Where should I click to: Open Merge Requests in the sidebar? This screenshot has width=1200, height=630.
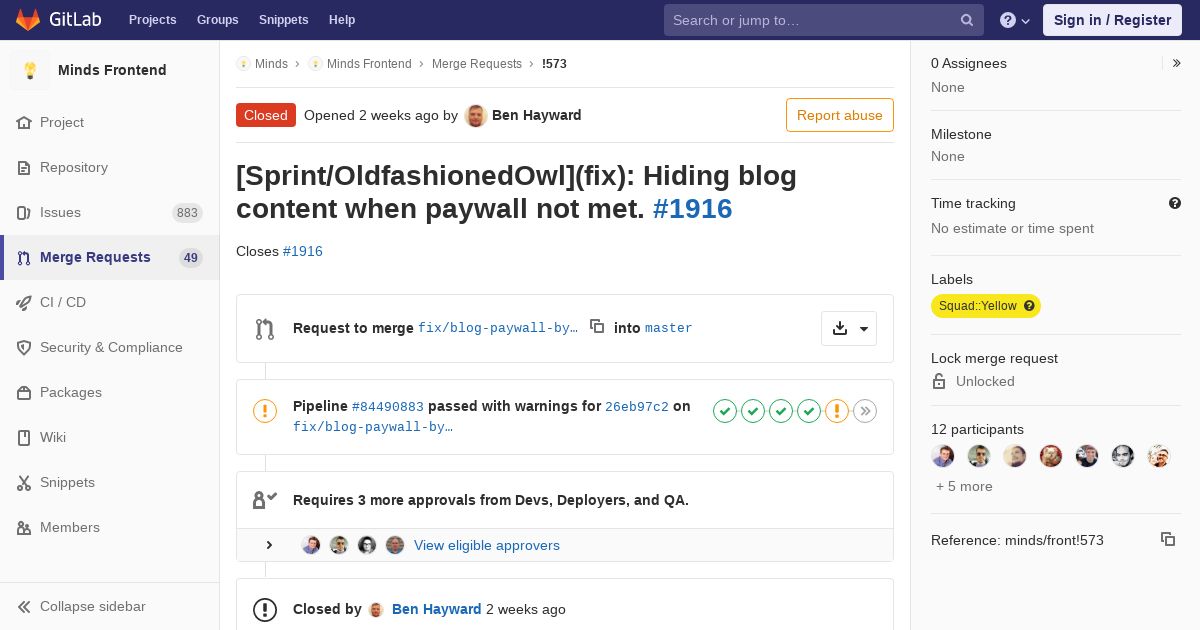110,257
